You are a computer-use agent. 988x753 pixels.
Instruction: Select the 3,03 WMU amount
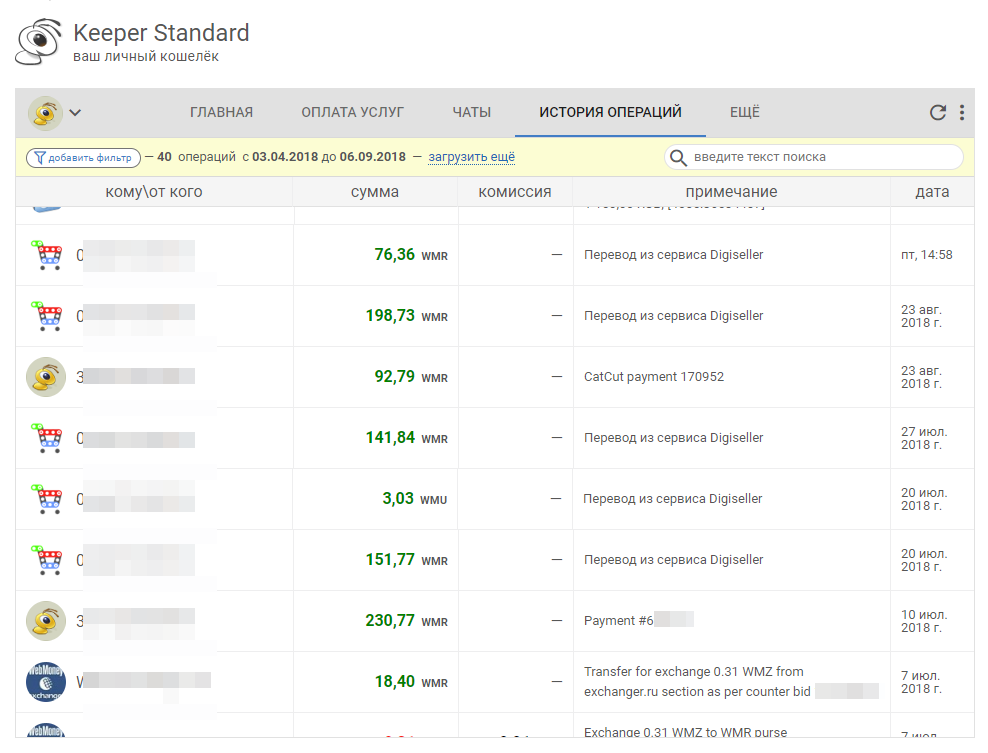point(415,499)
